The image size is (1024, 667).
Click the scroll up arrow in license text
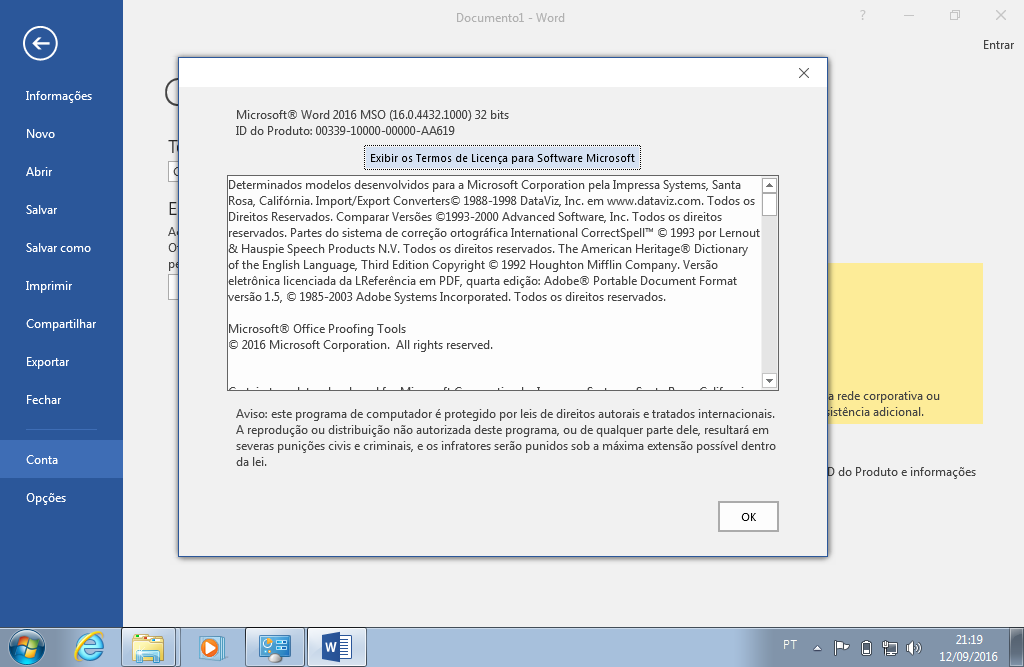point(769,186)
